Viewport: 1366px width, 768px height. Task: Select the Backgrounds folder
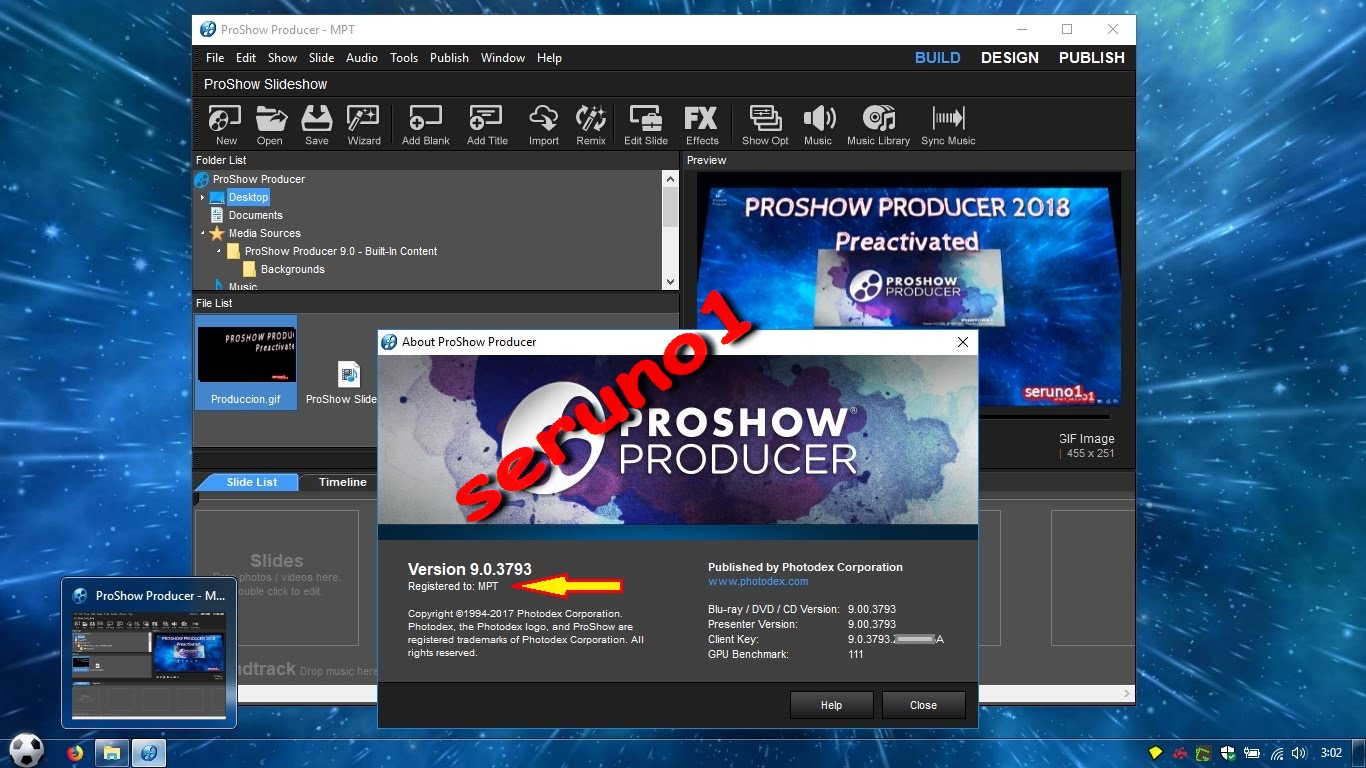[x=292, y=269]
